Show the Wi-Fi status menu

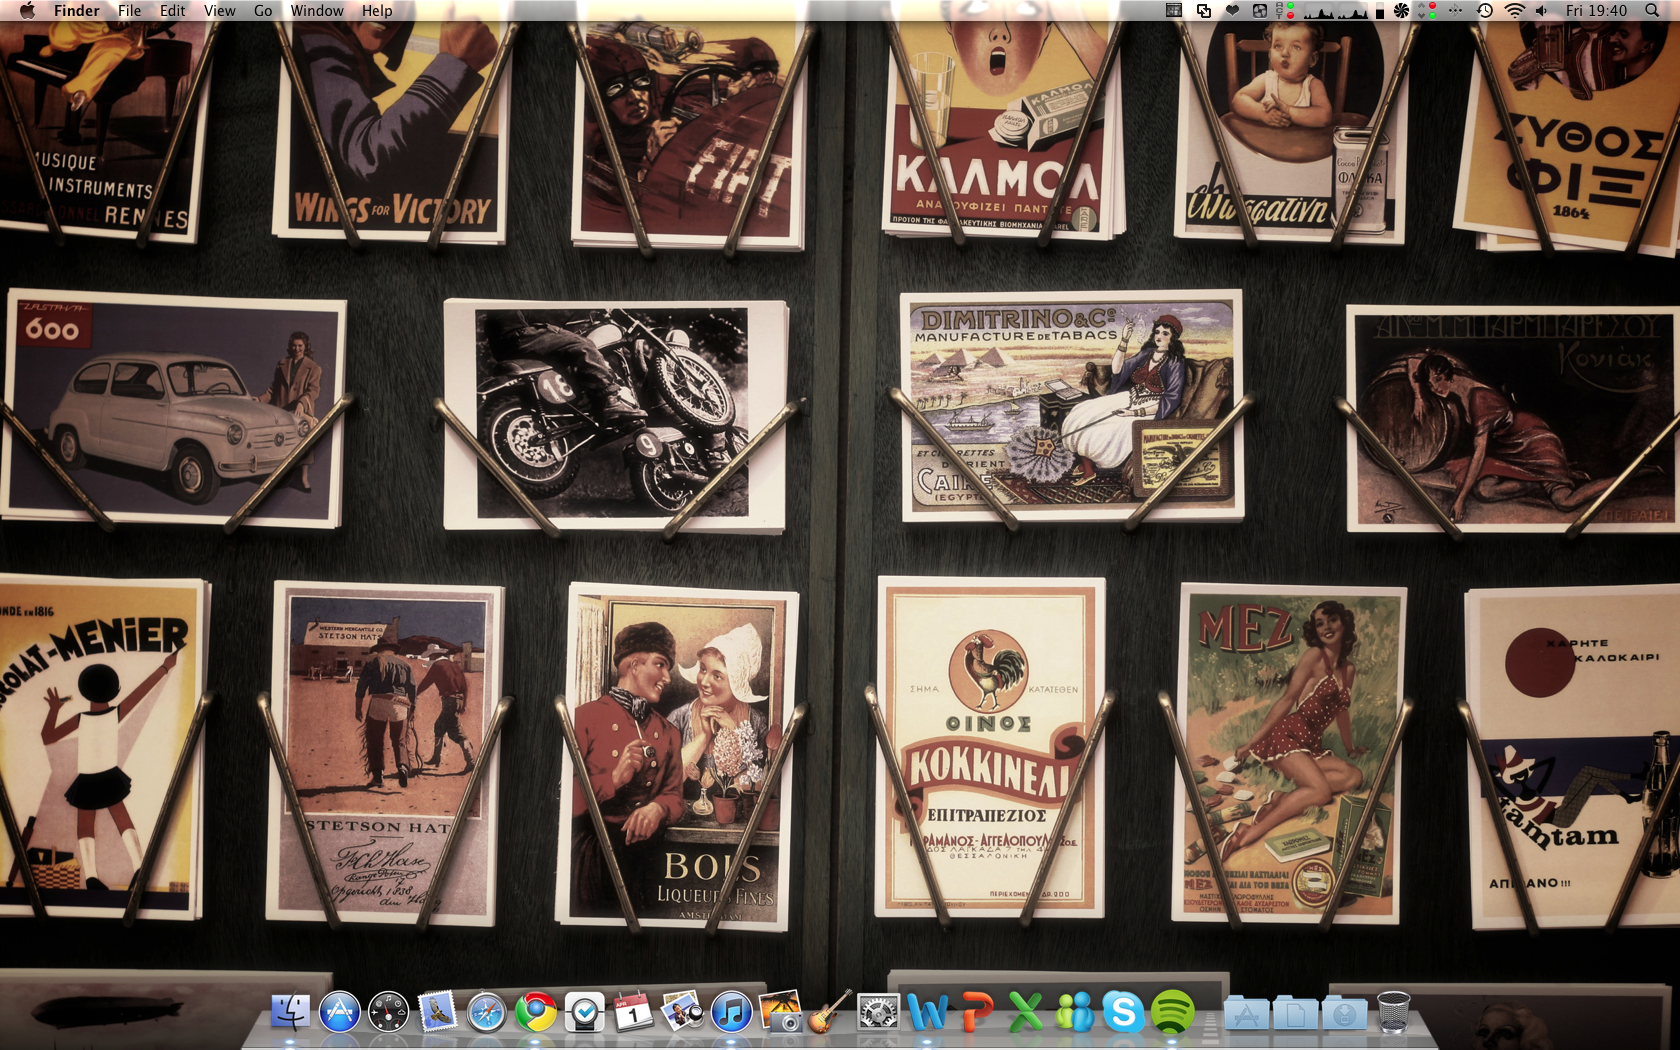[1515, 10]
